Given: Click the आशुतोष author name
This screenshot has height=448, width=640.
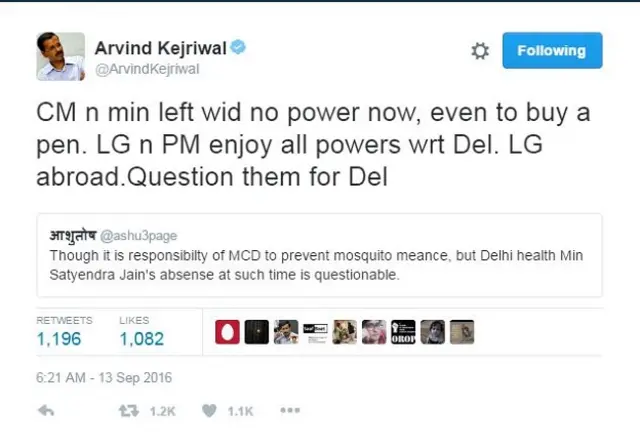Looking at the screenshot, I should pyautogui.click(x=73, y=235).
